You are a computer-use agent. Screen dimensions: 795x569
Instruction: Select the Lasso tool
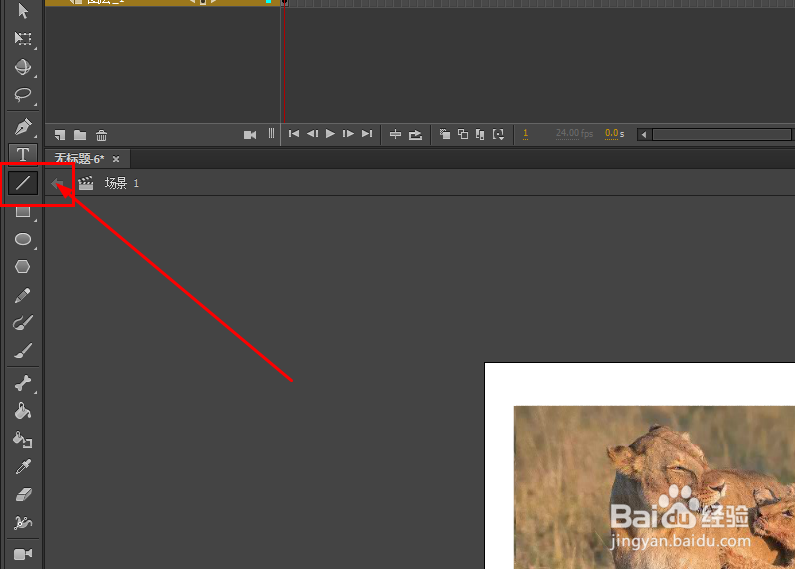click(x=23, y=95)
